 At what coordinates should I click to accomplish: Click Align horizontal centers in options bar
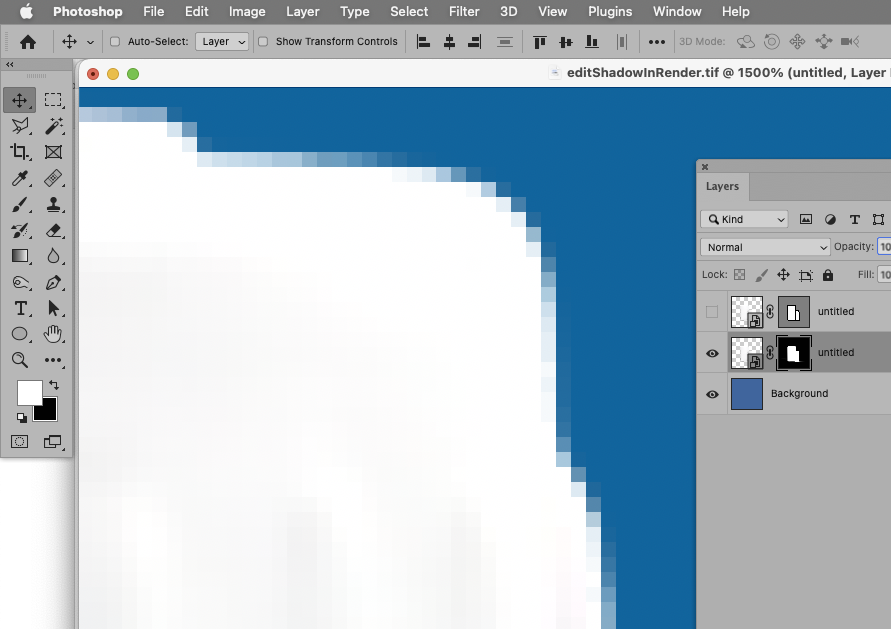447,41
